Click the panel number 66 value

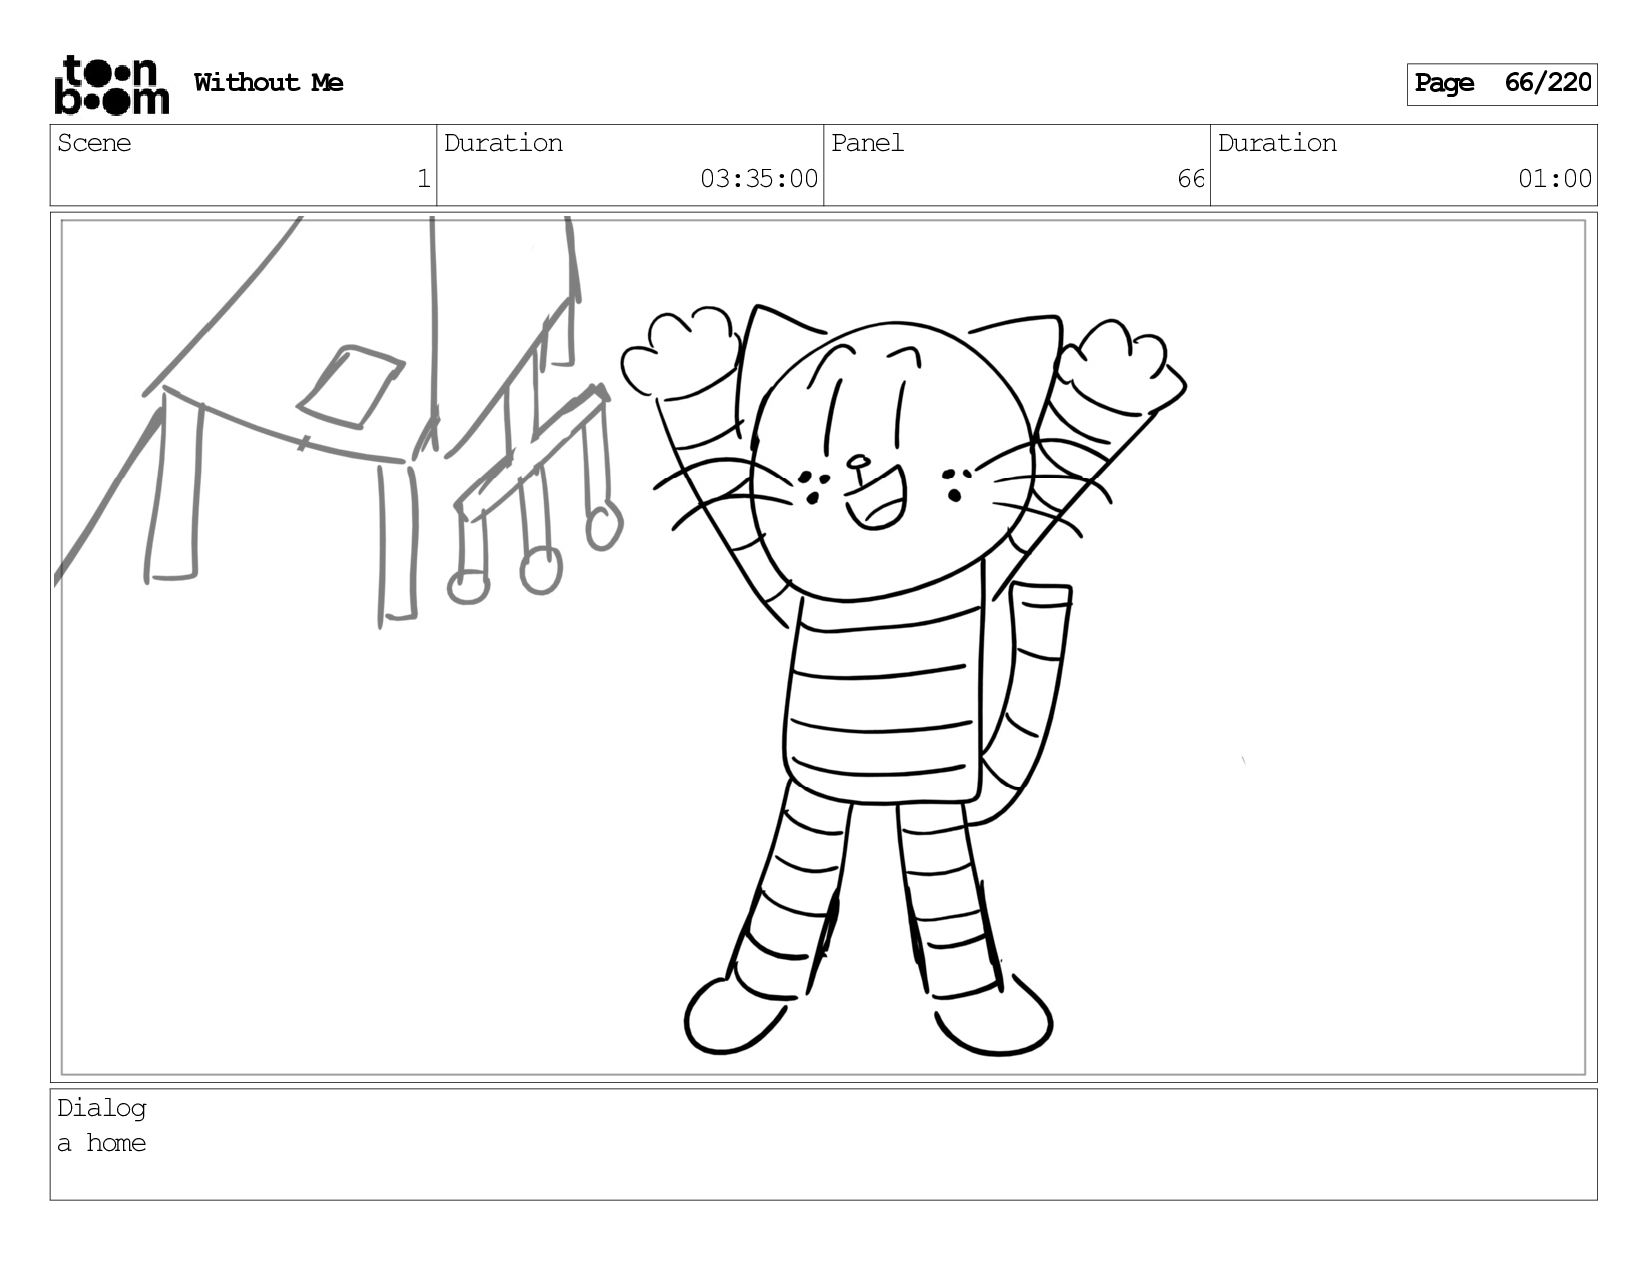[1190, 179]
